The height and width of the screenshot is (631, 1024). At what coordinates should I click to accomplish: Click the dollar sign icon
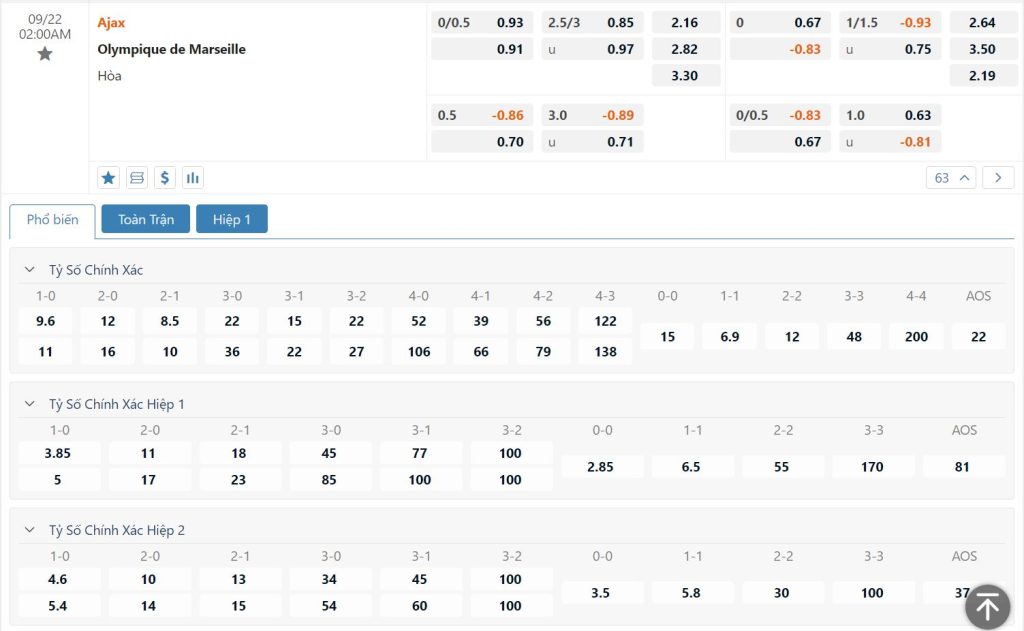coord(165,178)
